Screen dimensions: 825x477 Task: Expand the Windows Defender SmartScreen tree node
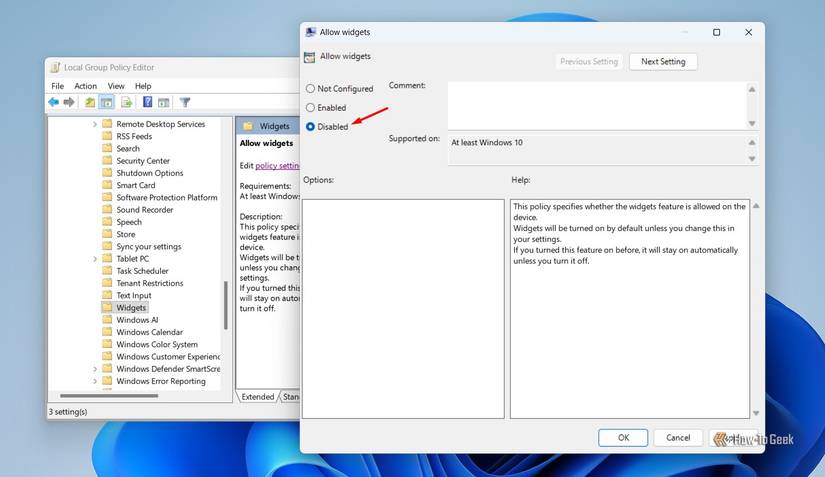(x=95, y=369)
